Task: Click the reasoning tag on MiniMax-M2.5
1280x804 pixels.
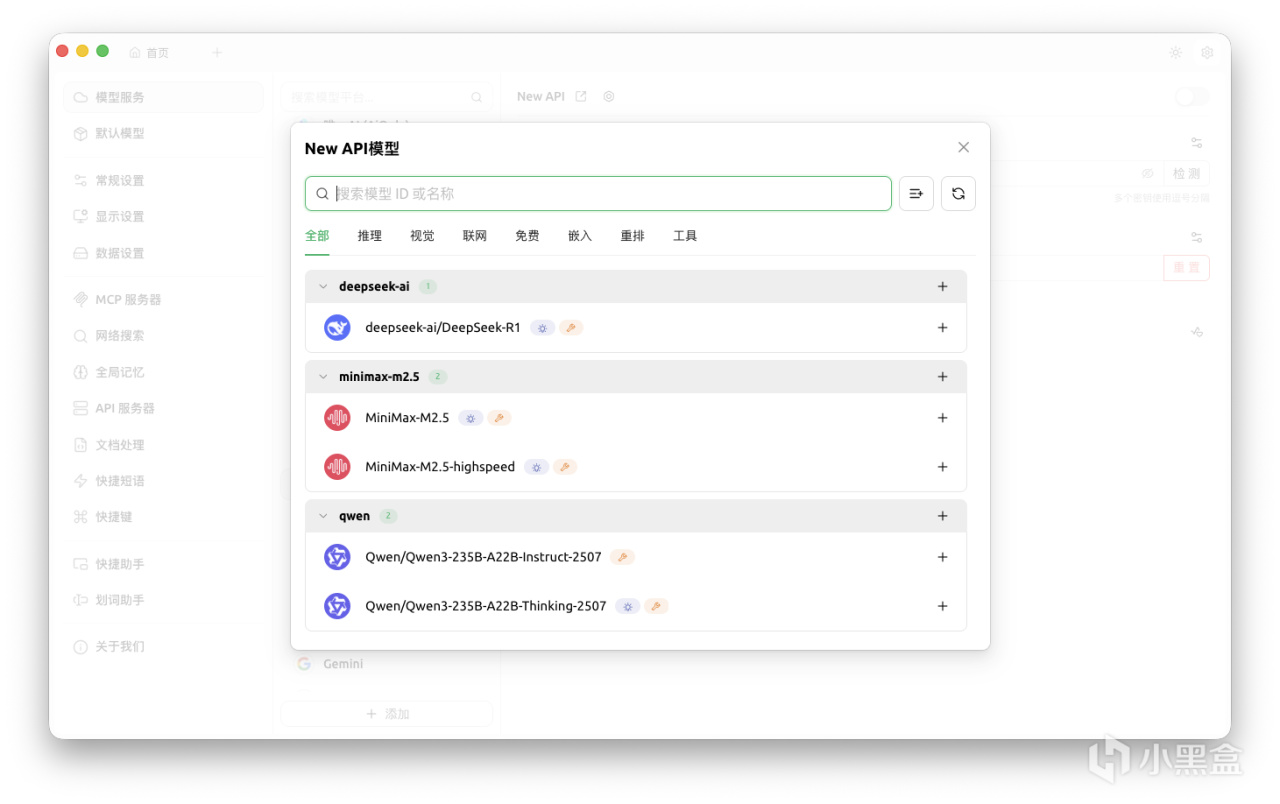Action: [471, 418]
